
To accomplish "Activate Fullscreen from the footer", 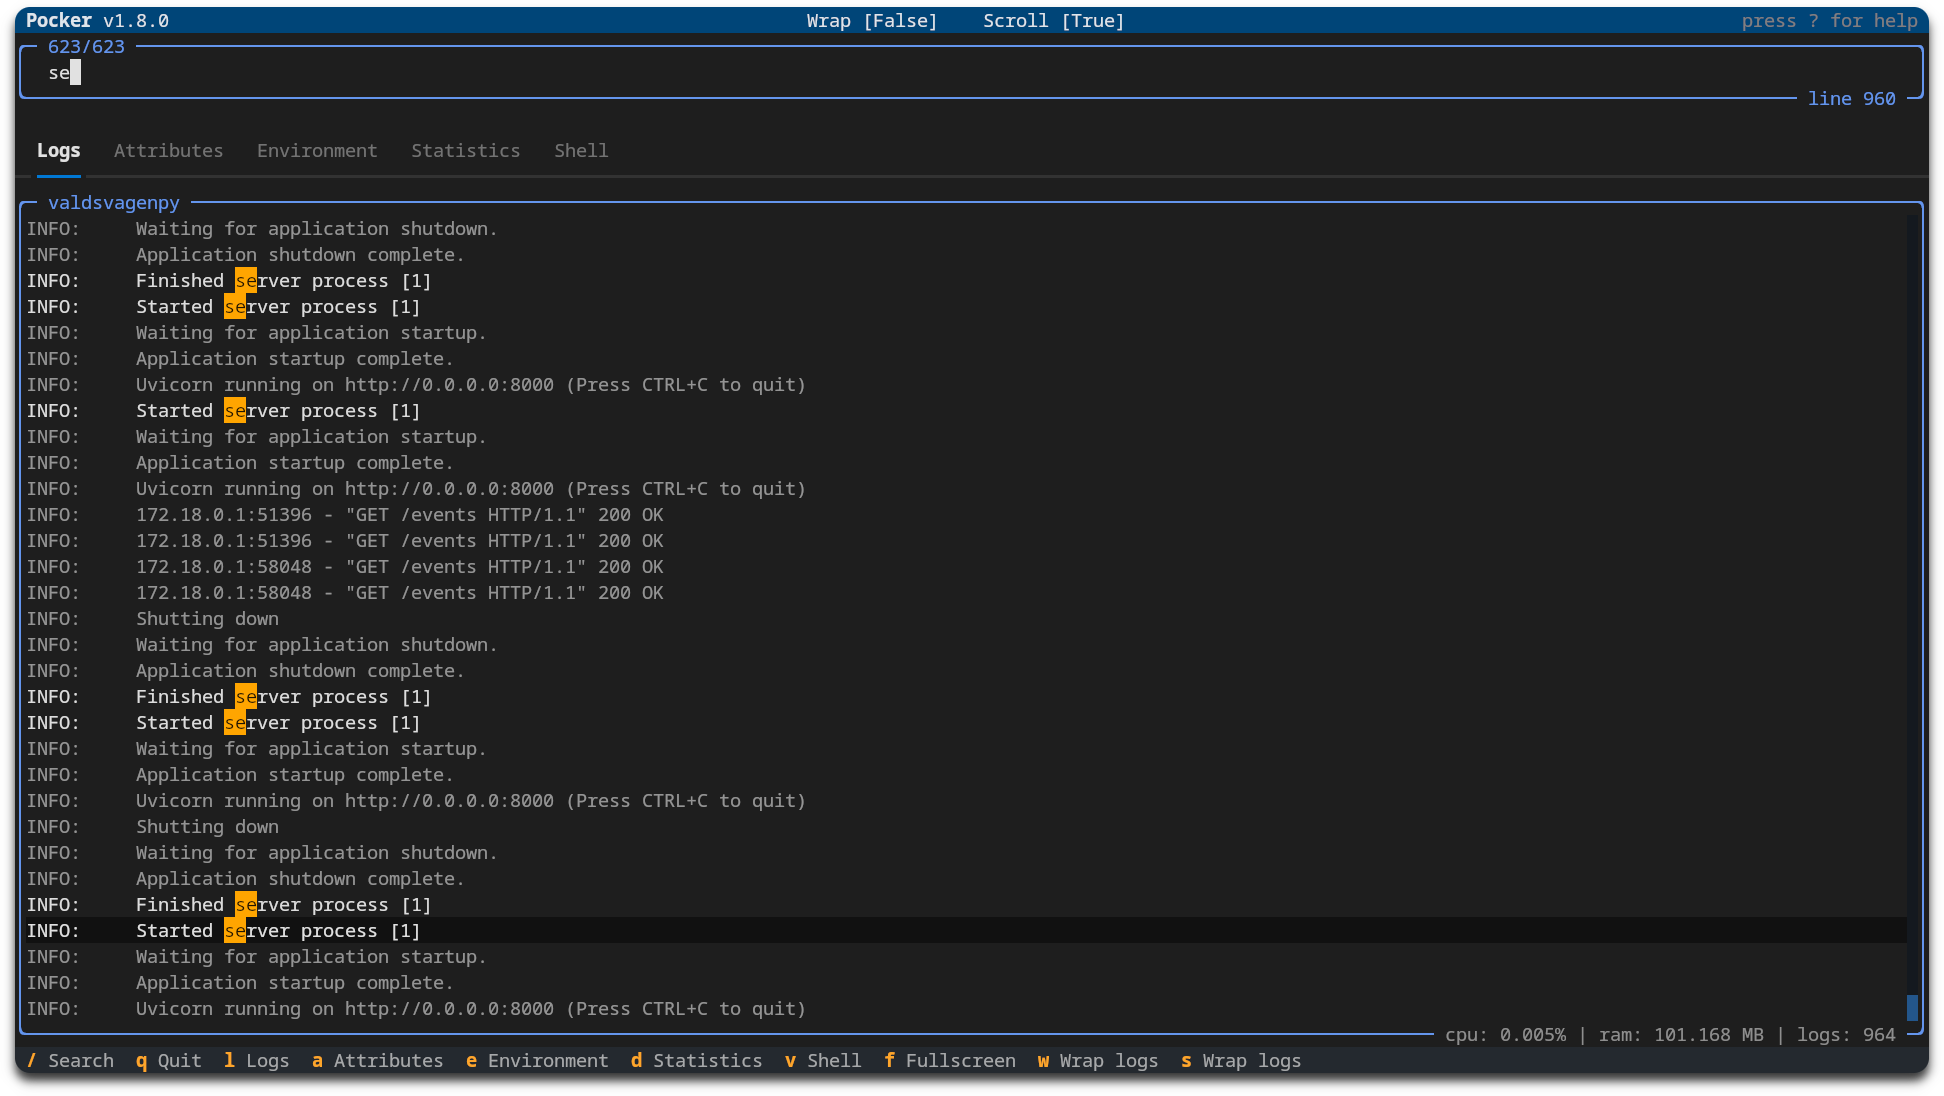I will click(949, 1061).
